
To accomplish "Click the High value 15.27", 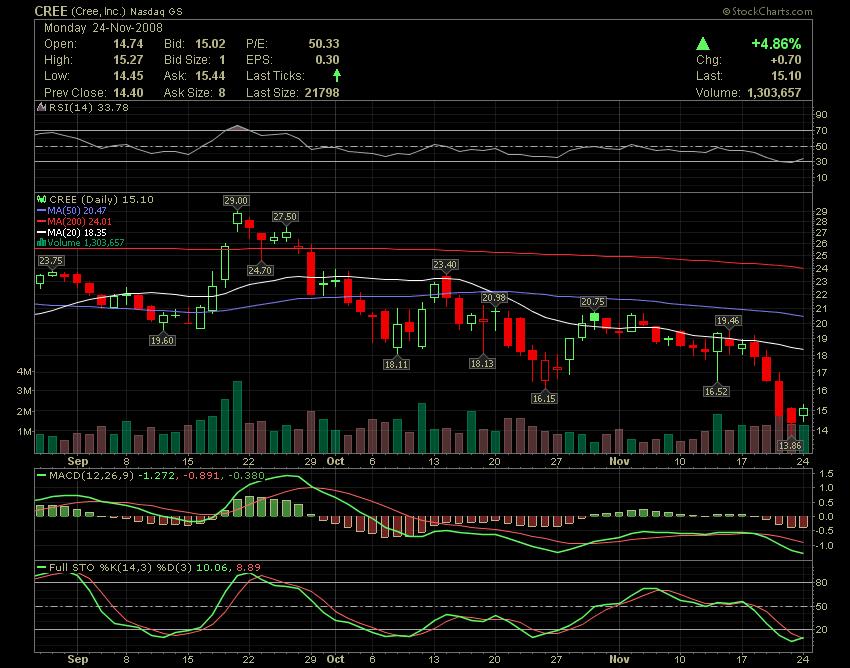I will pos(128,60).
